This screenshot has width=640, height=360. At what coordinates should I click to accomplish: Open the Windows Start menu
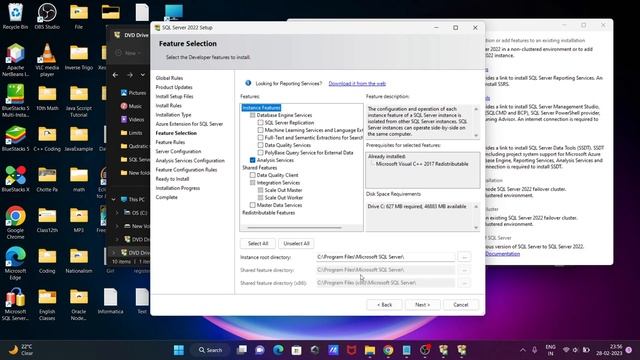[x=179, y=350]
